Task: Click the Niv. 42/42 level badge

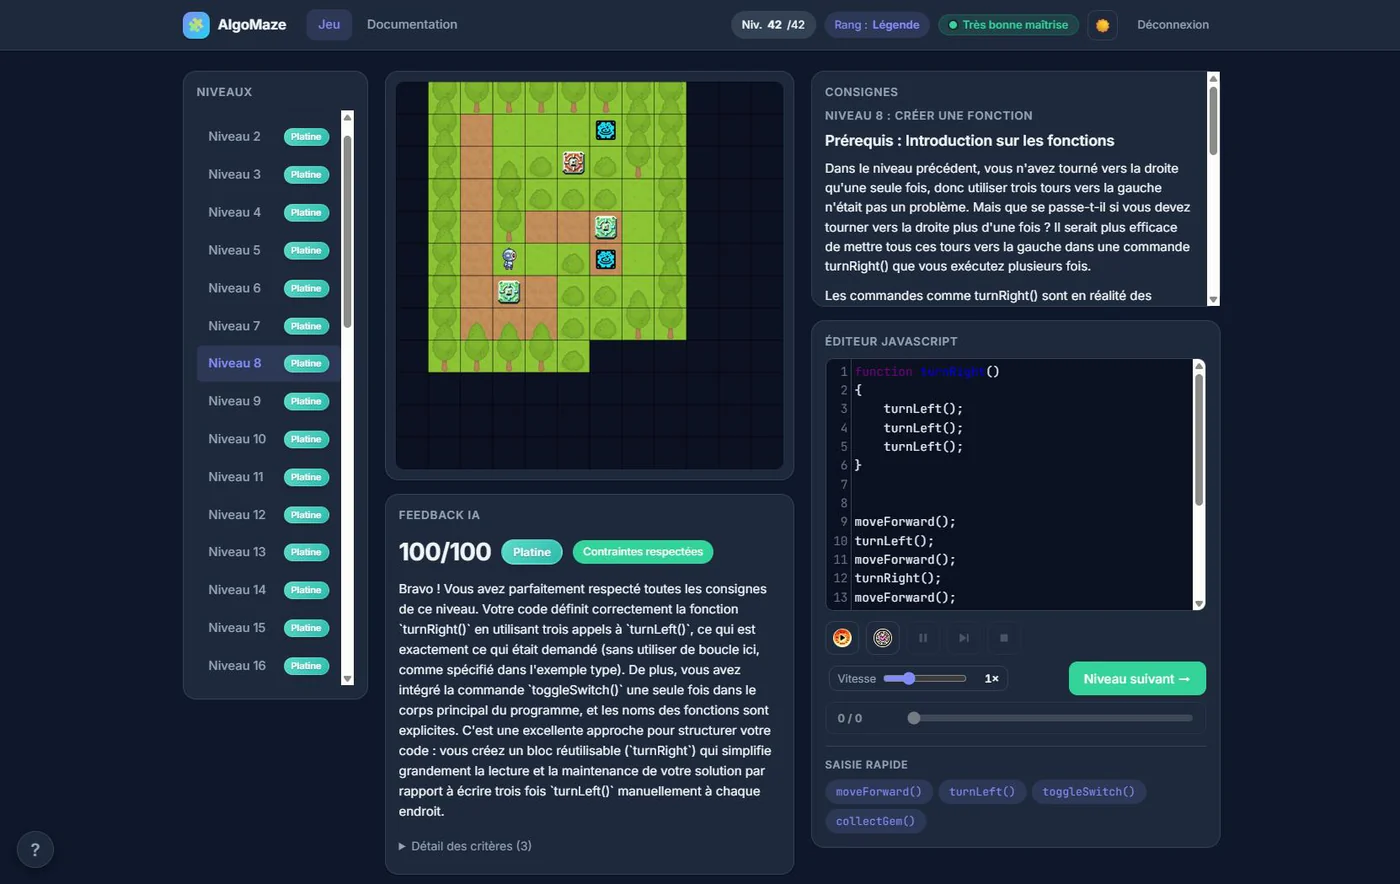Action: click(773, 25)
